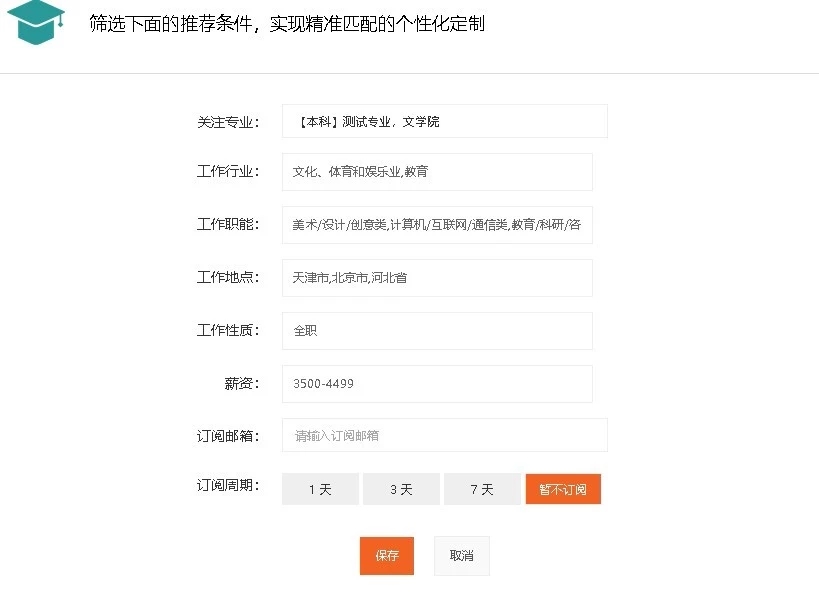Click the heading text 筛选下面的推荐条件
819x600 pixels.
pos(287,24)
